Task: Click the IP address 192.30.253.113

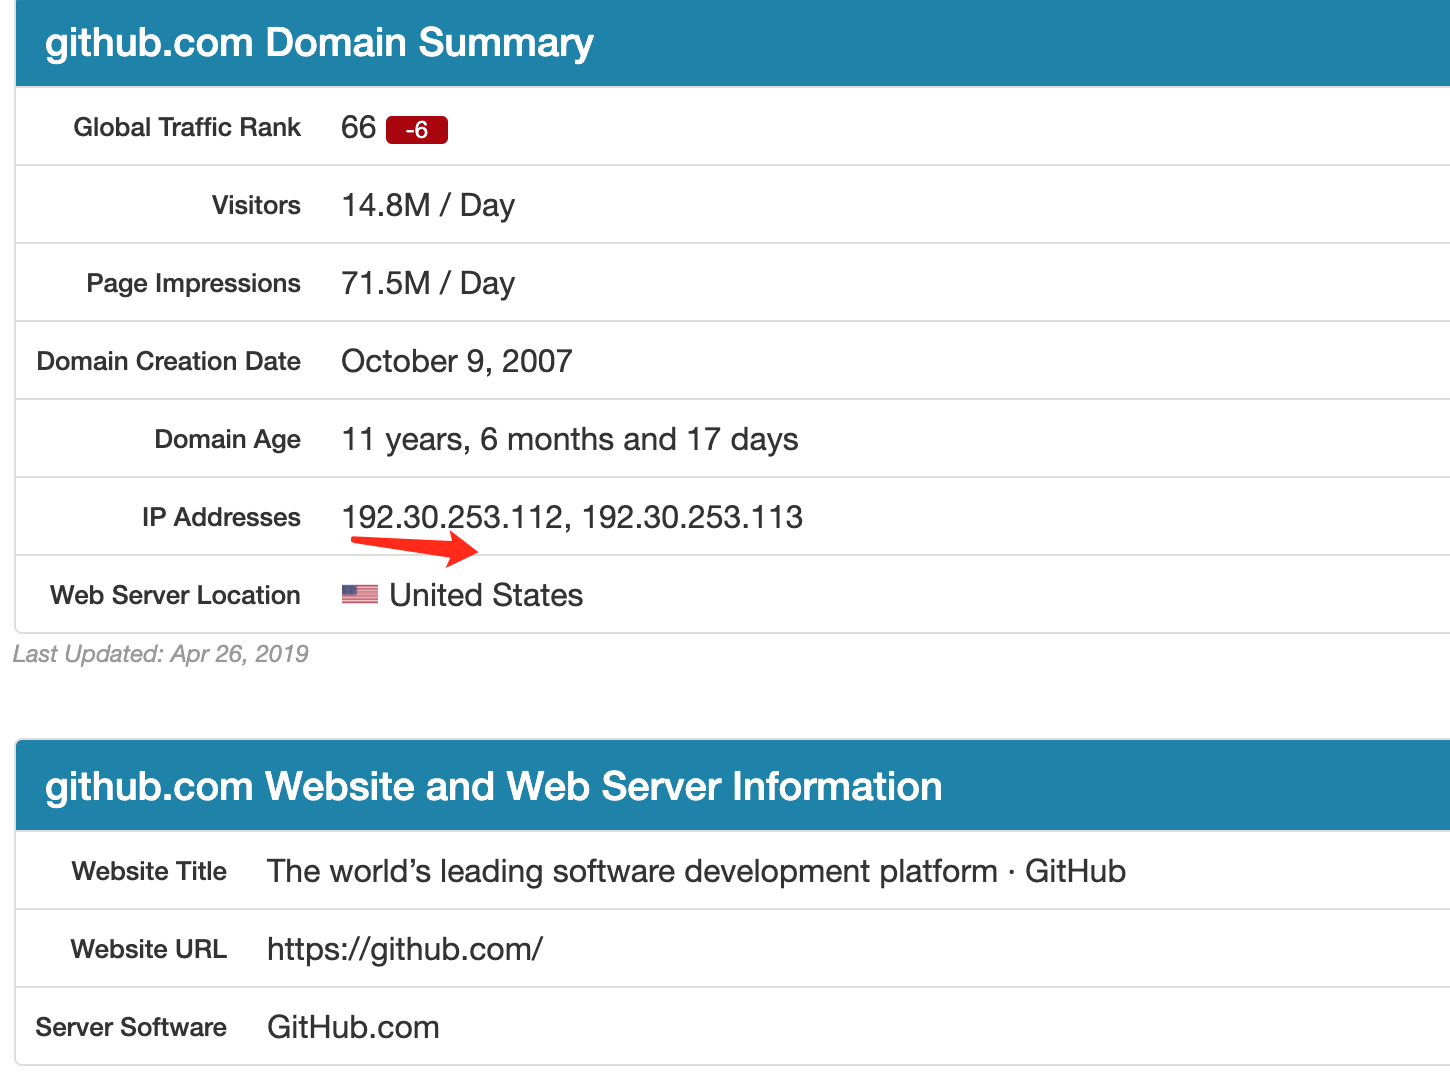Action: pos(692,517)
